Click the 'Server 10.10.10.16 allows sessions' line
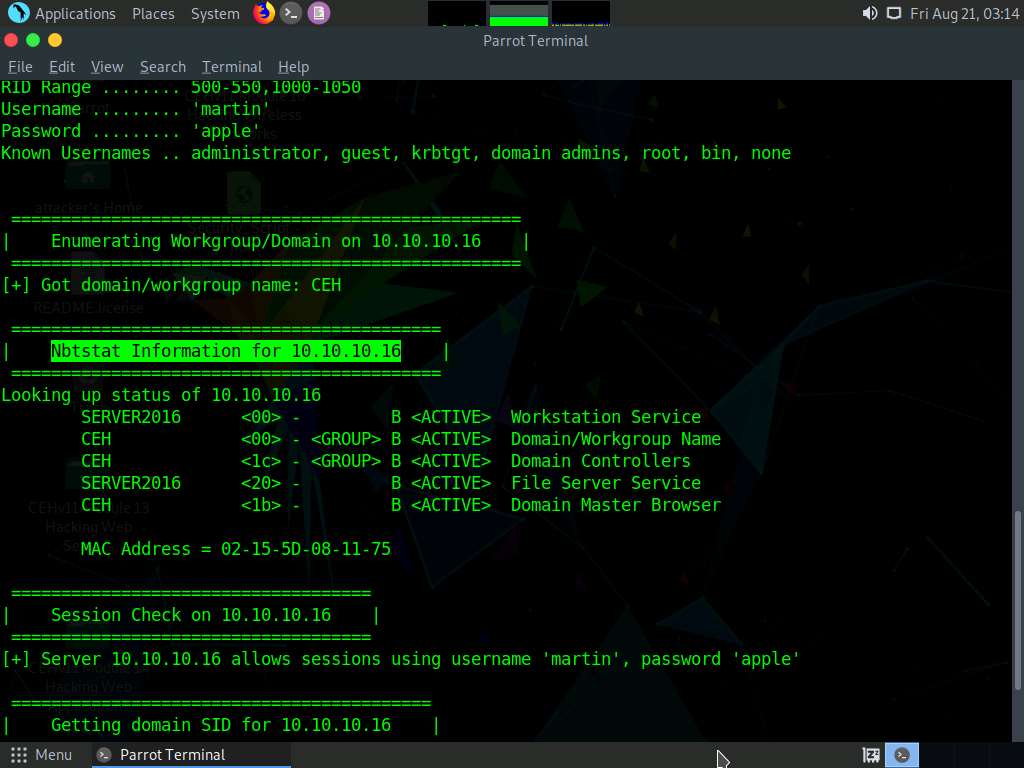The height and width of the screenshot is (768, 1024). (x=400, y=658)
